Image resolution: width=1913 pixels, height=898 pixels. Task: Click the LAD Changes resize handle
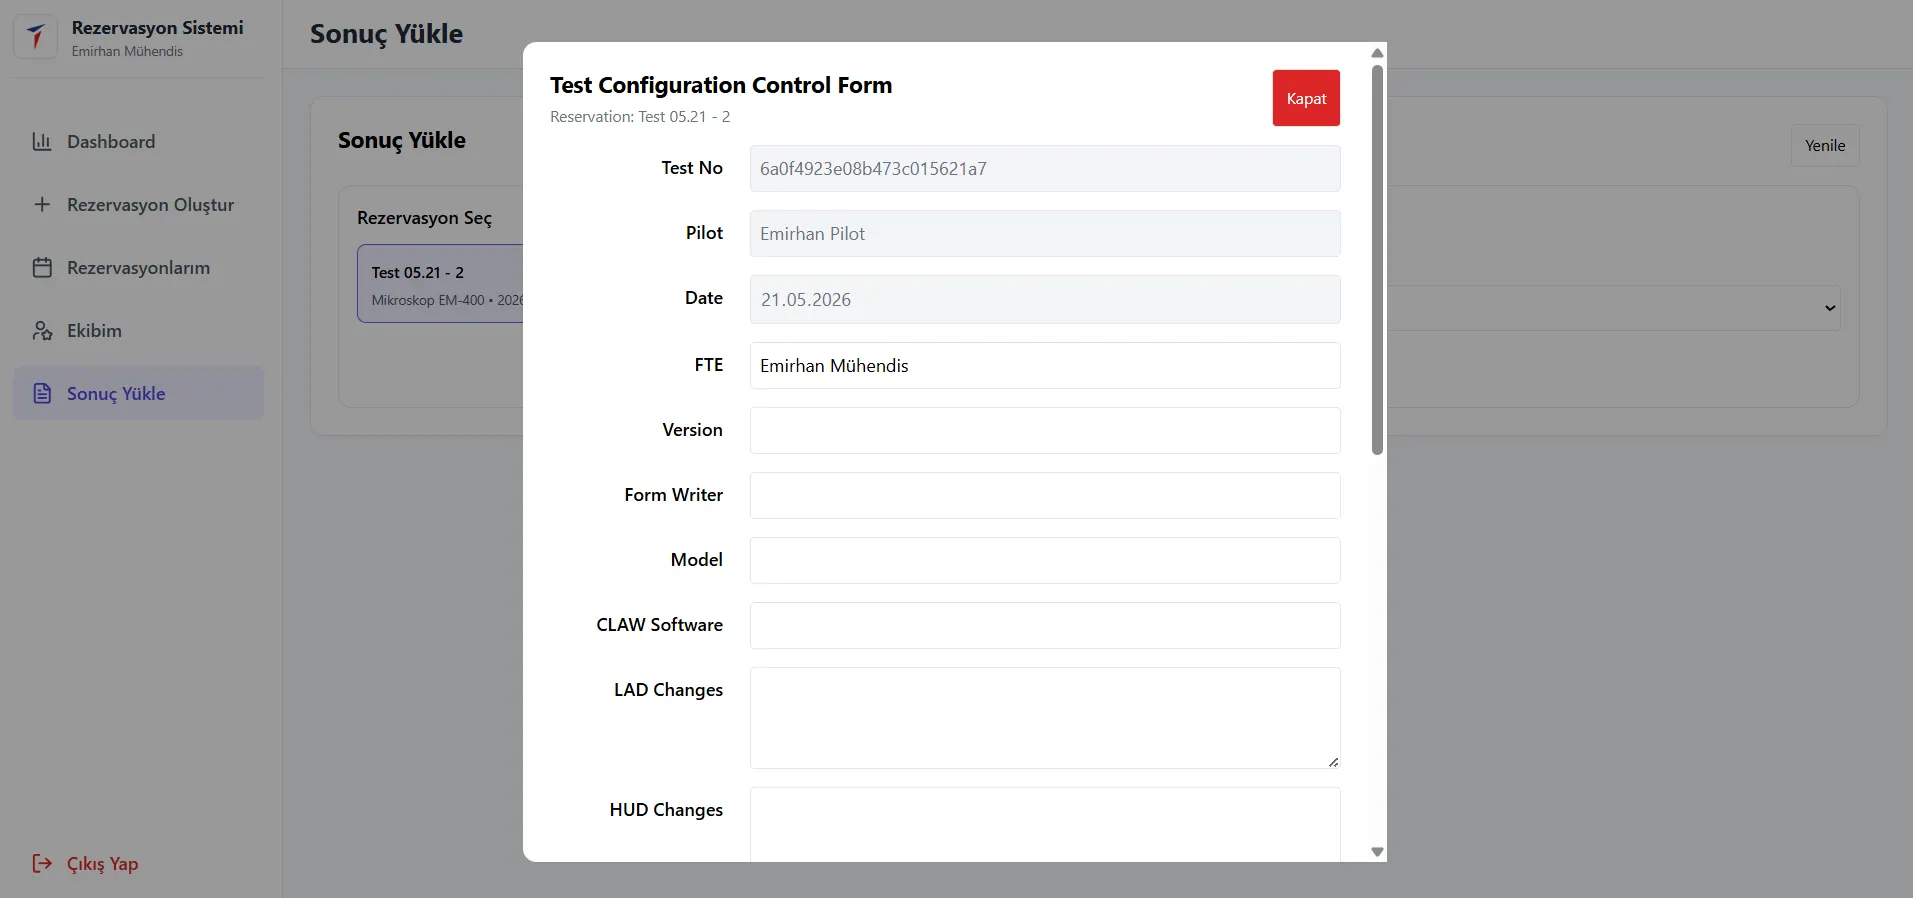tap(1333, 762)
